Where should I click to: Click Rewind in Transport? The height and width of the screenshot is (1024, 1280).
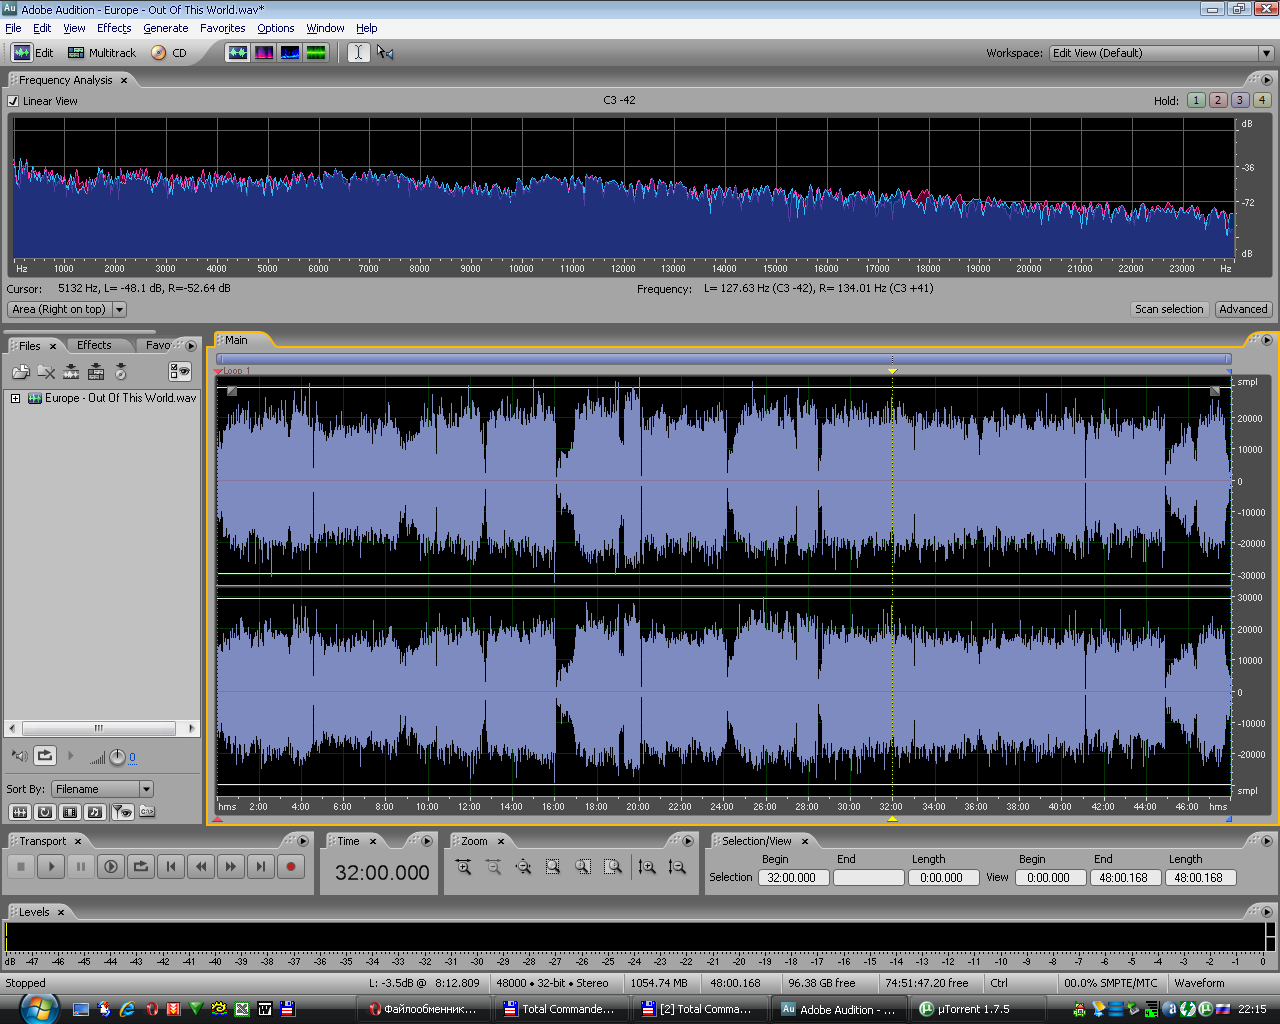coord(201,867)
